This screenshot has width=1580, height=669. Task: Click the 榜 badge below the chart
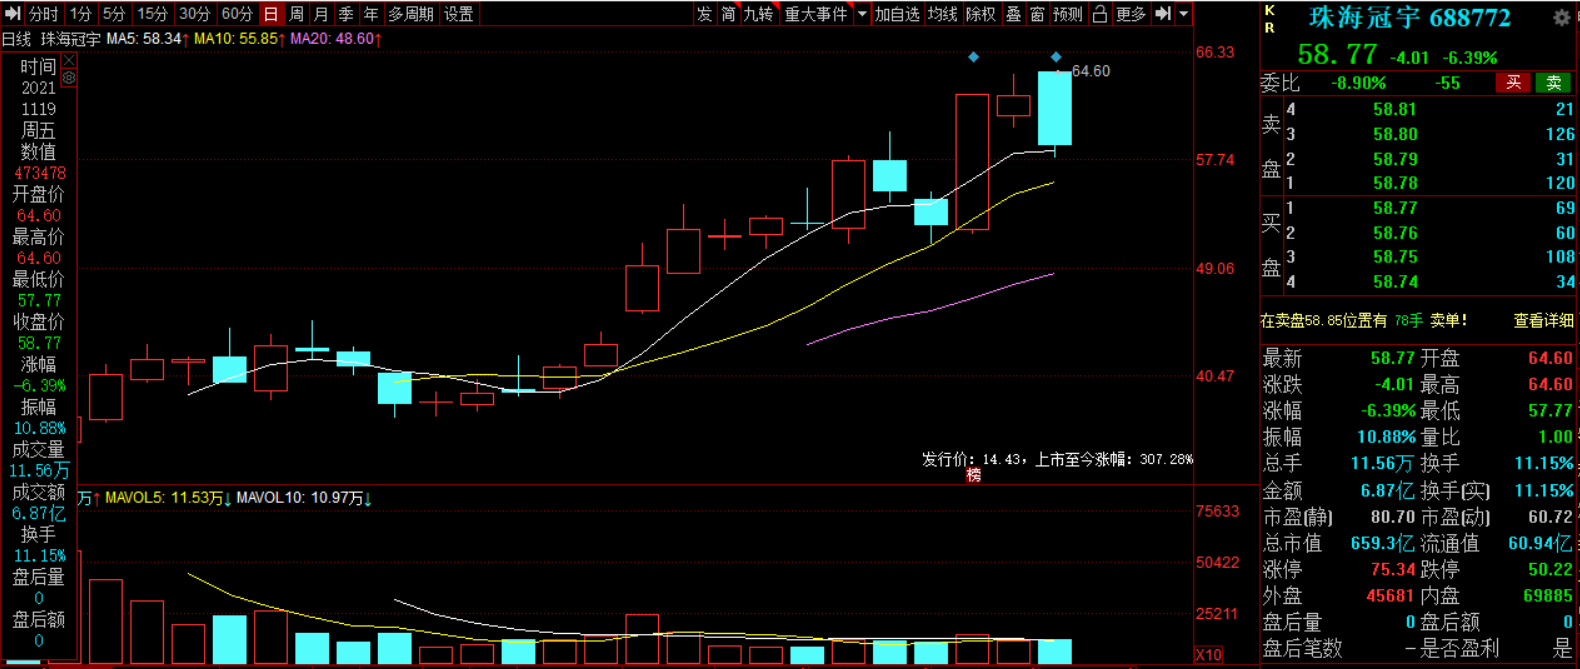973,476
